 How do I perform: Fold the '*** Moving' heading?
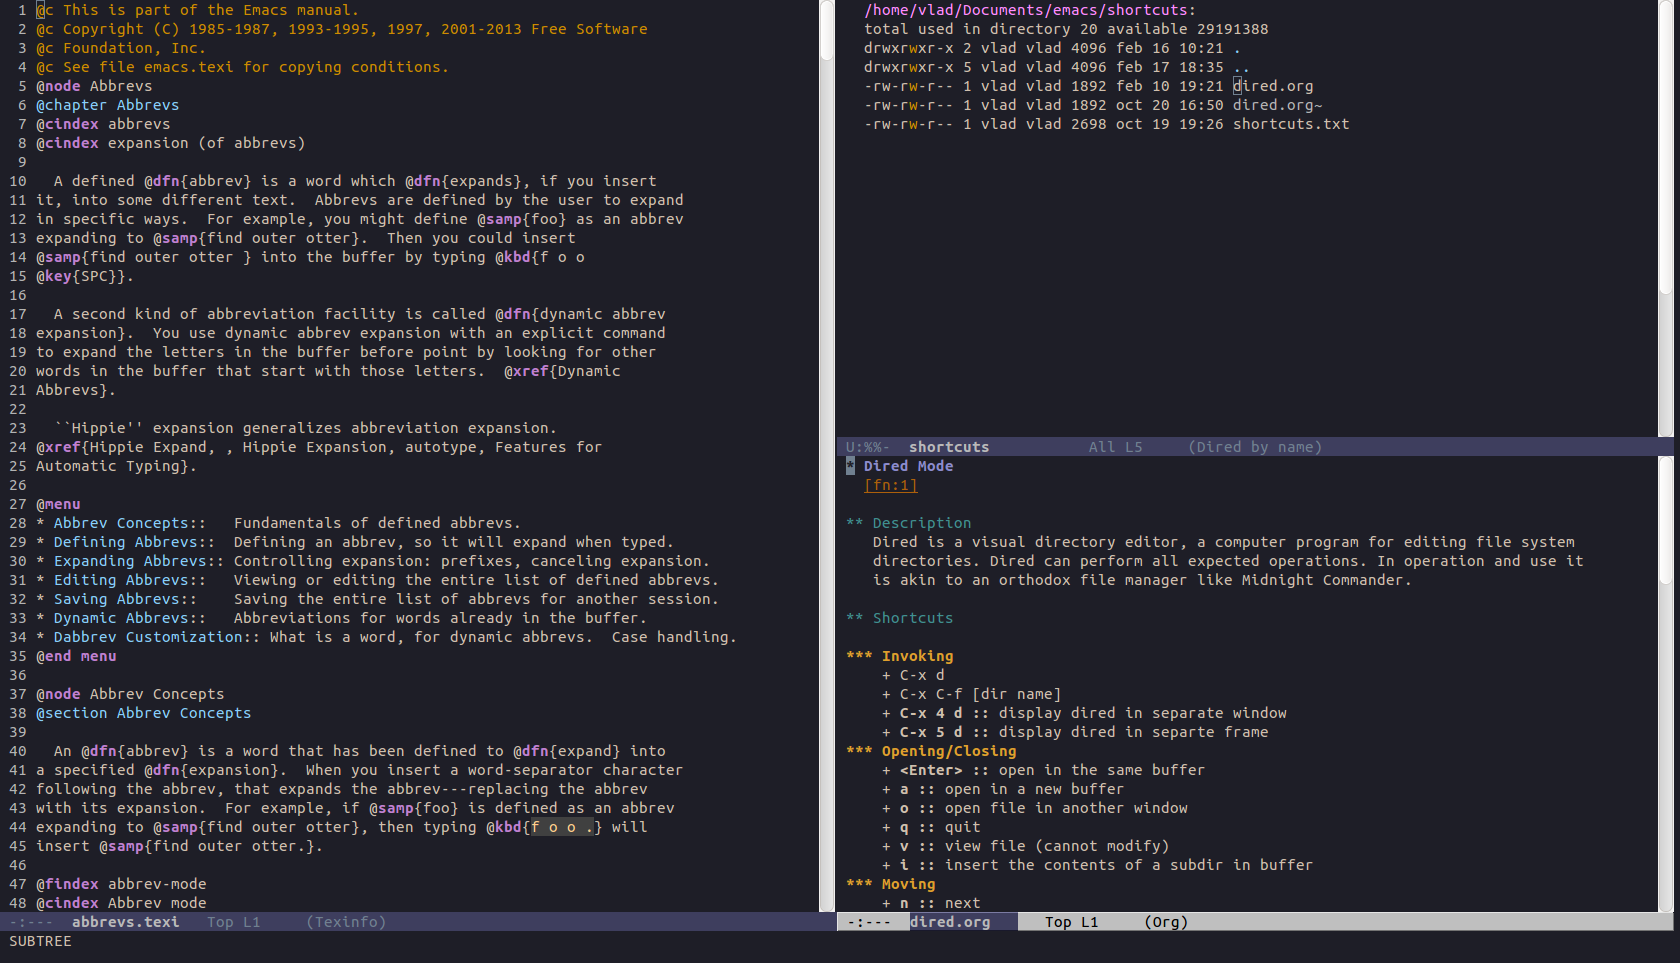tap(907, 884)
